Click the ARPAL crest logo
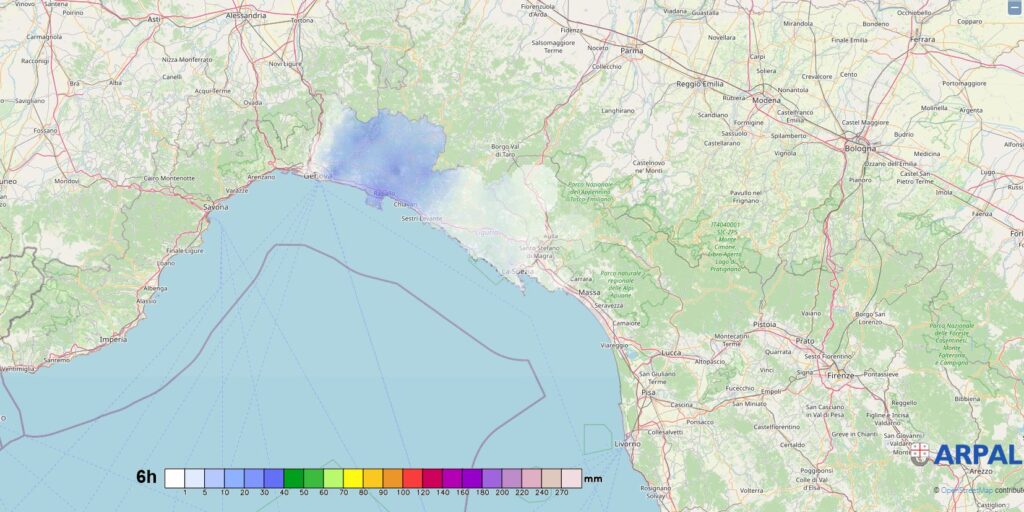The width and height of the screenshot is (1024, 512). click(x=919, y=455)
